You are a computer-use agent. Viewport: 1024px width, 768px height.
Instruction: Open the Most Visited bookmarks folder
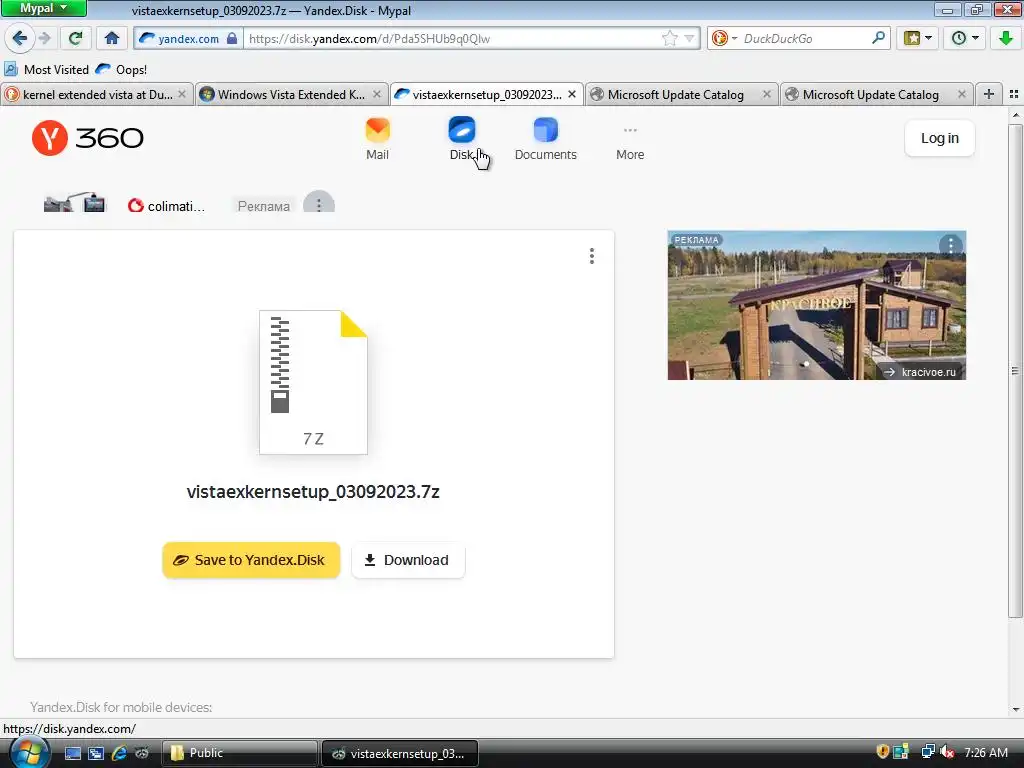click(46, 69)
